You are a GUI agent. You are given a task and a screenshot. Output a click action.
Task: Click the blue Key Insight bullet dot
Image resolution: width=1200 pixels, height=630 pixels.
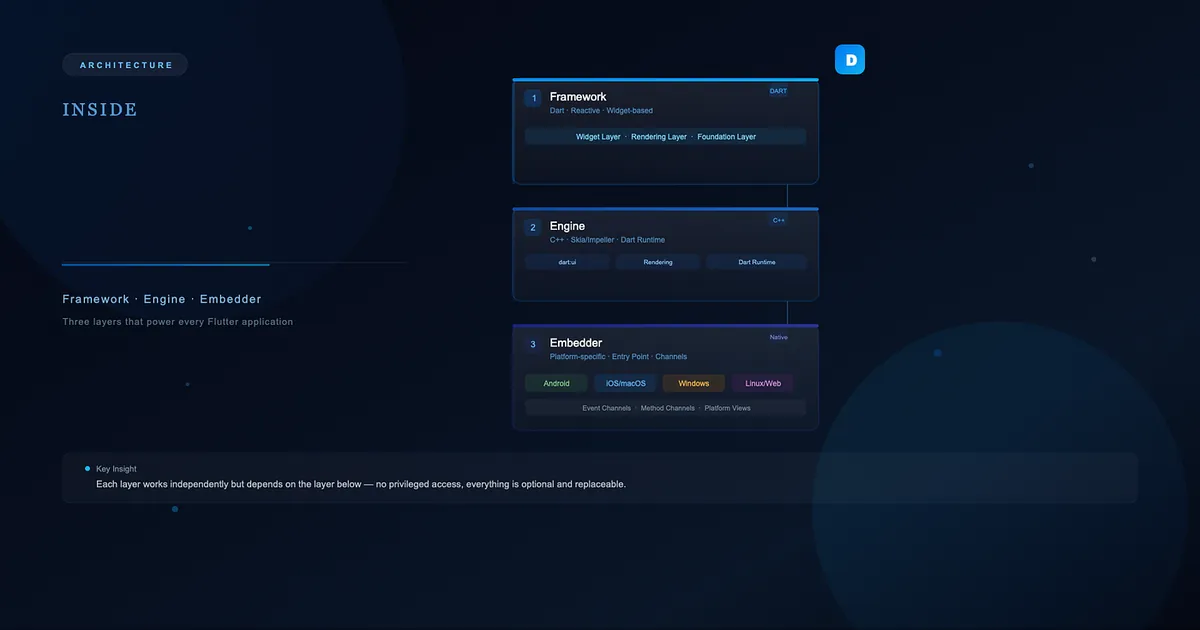(x=87, y=468)
